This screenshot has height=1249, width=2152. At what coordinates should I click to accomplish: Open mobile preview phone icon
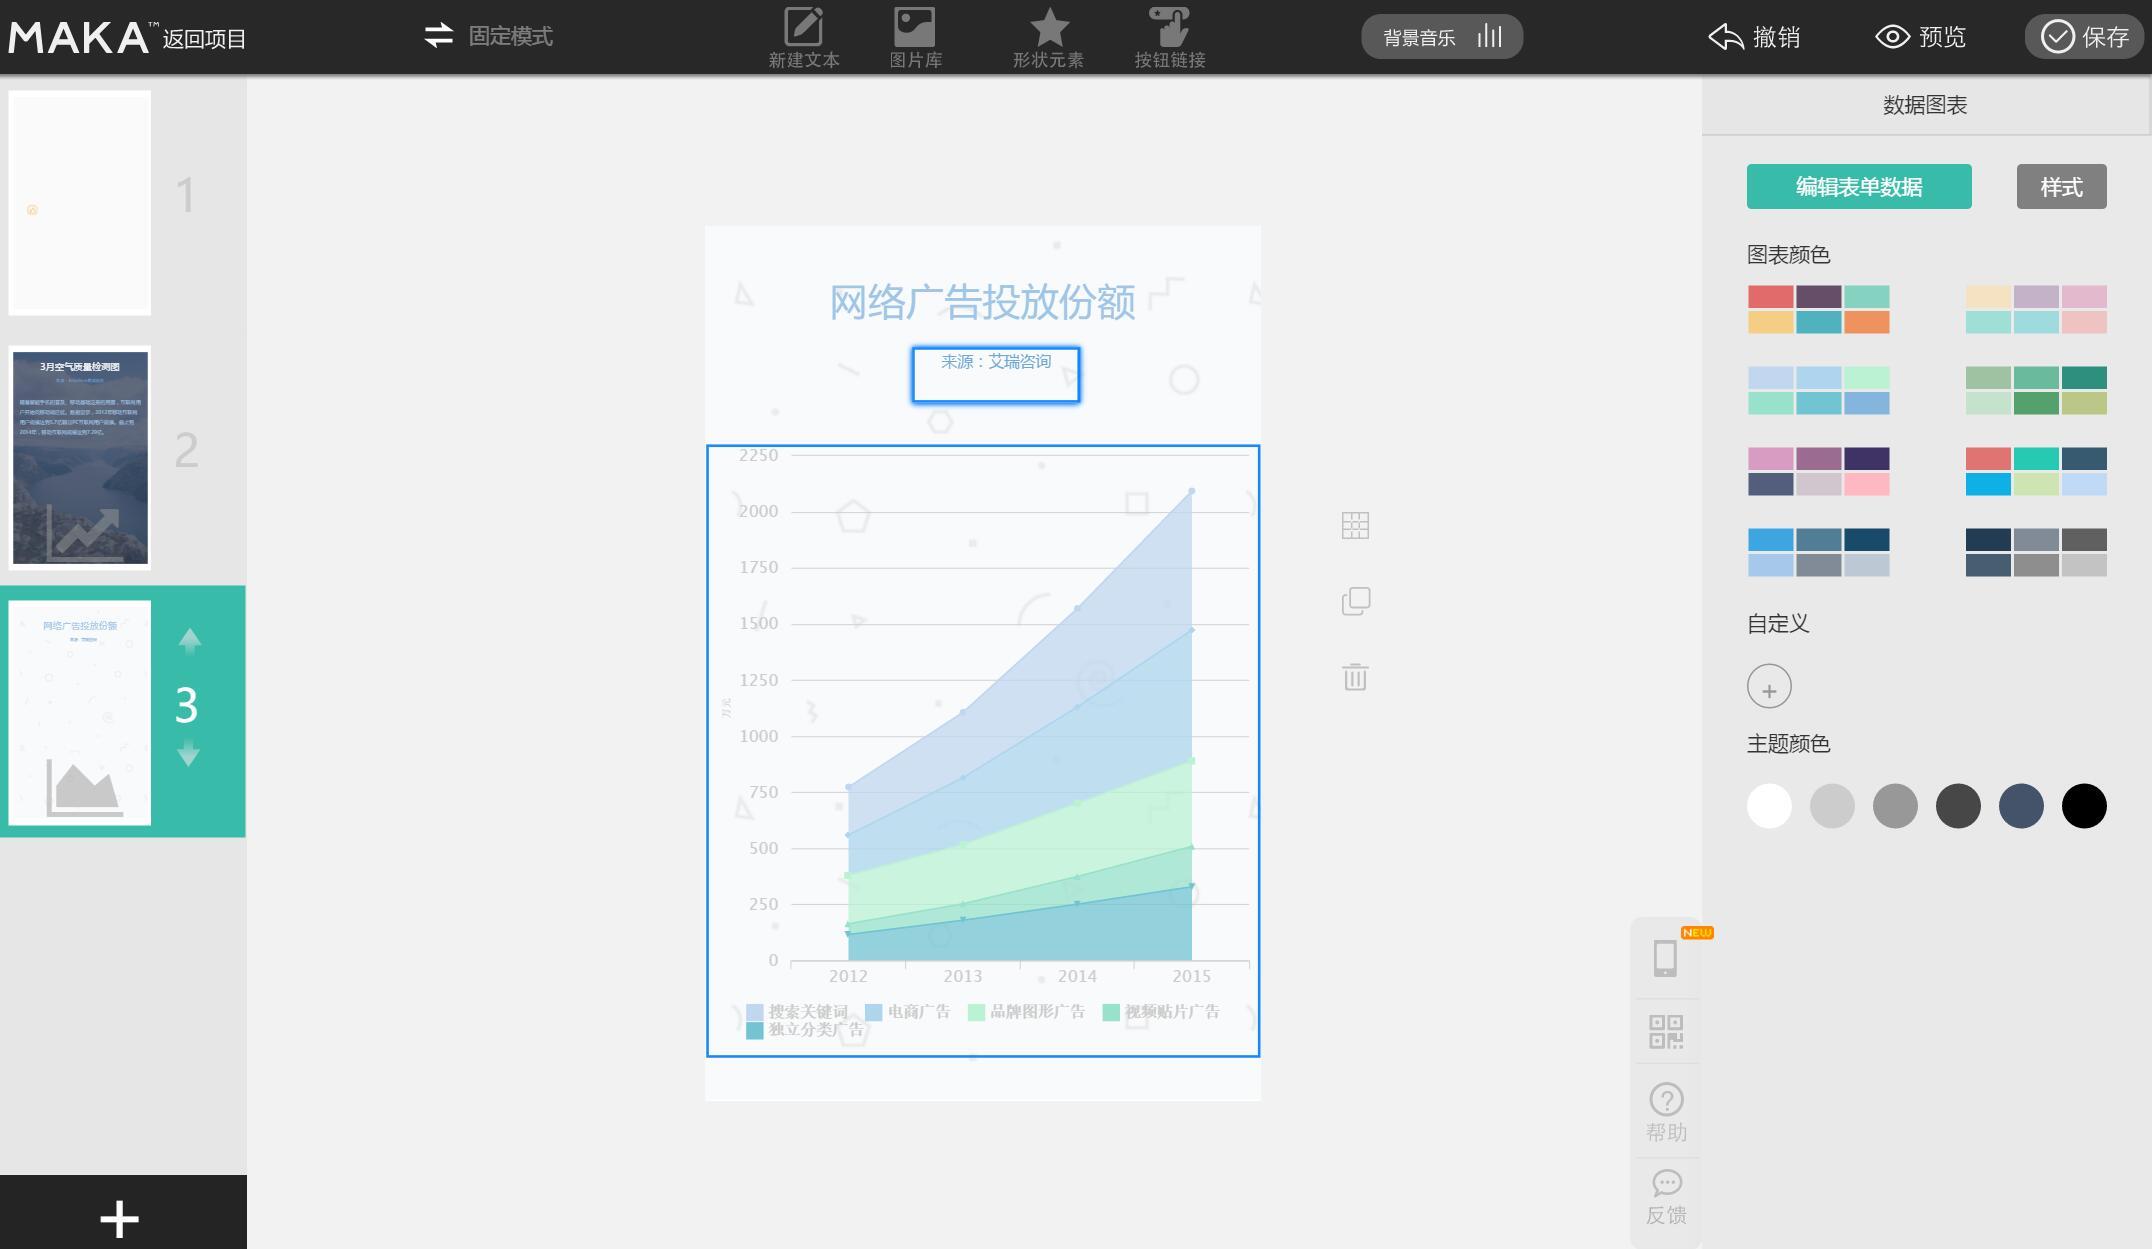(1665, 958)
